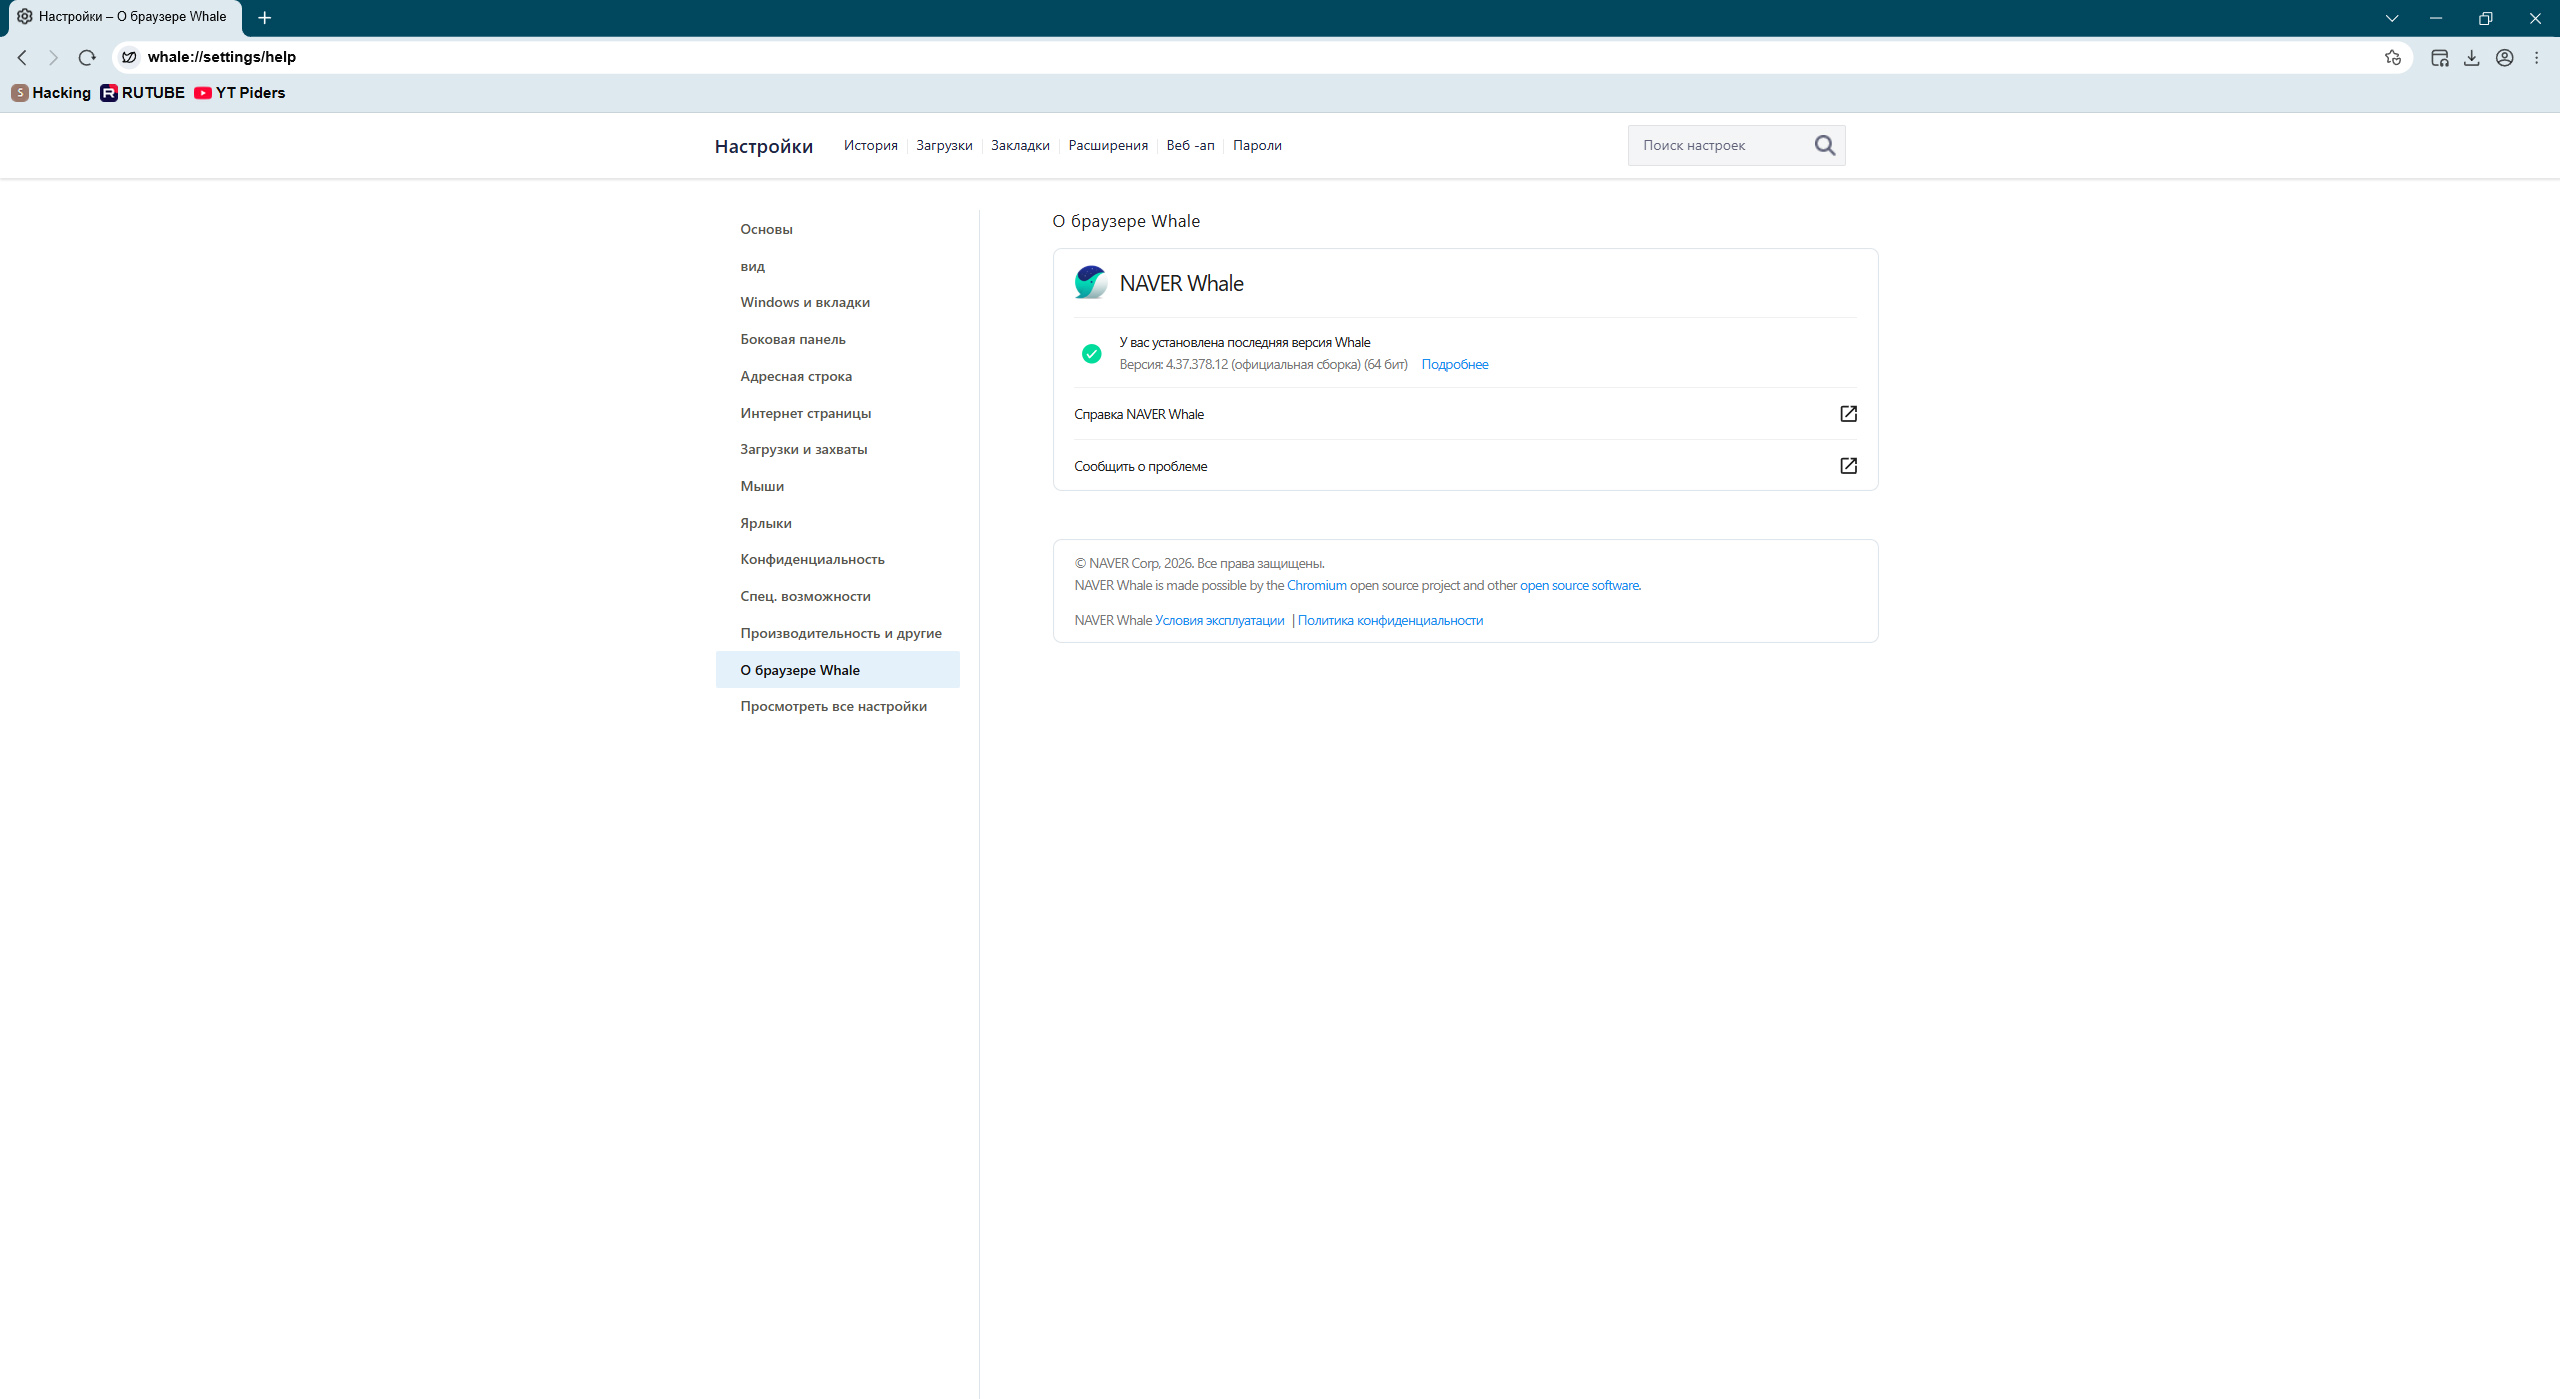Open the Сообщить о проблеме row
This screenshot has height=1399, width=2560.
pos(1465,466)
